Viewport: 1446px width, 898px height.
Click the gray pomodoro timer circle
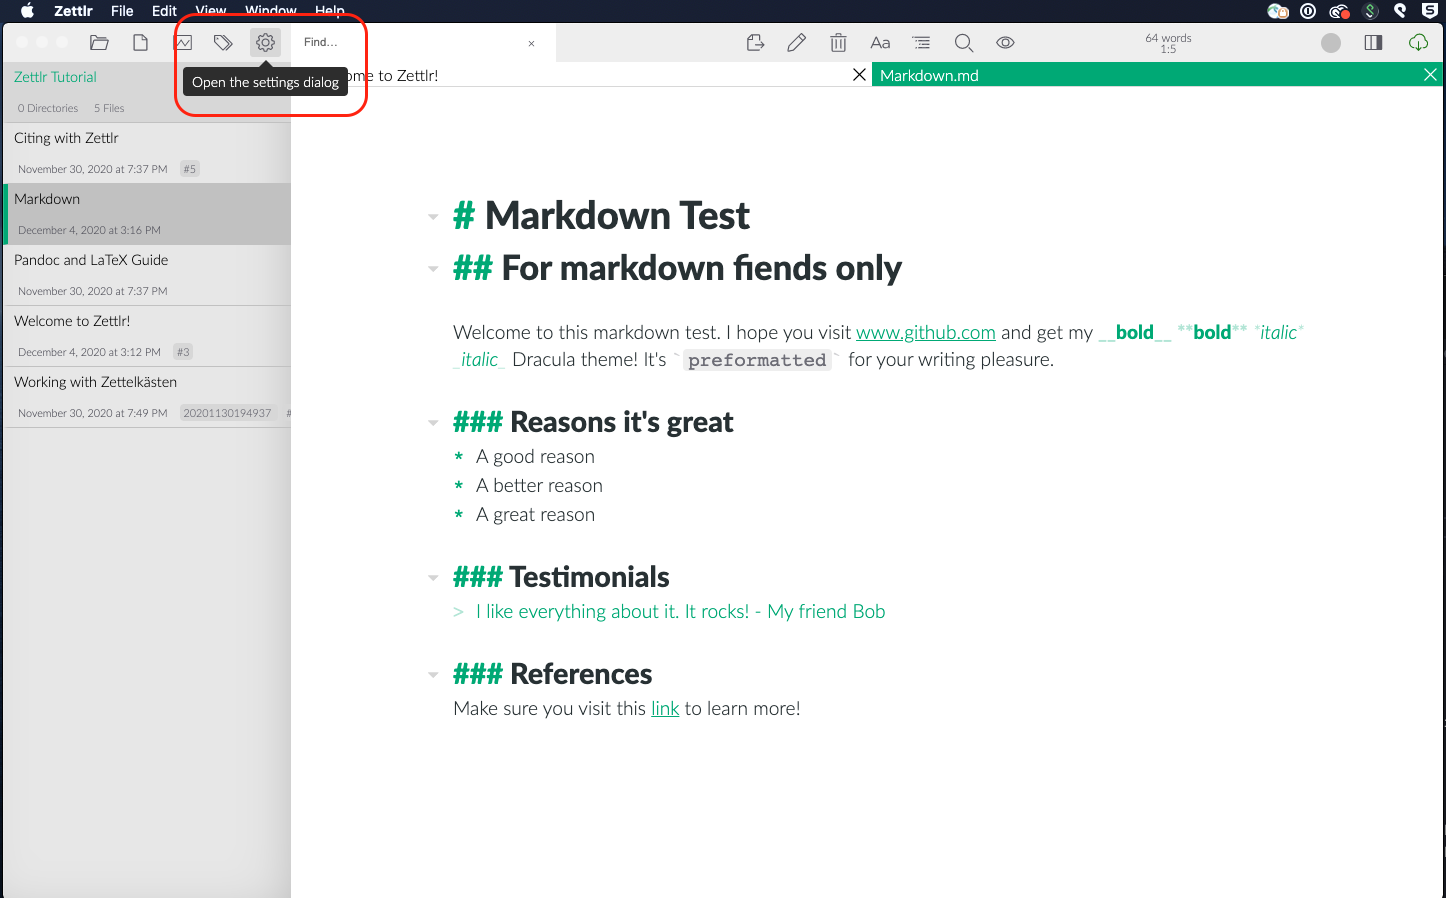coord(1331,42)
